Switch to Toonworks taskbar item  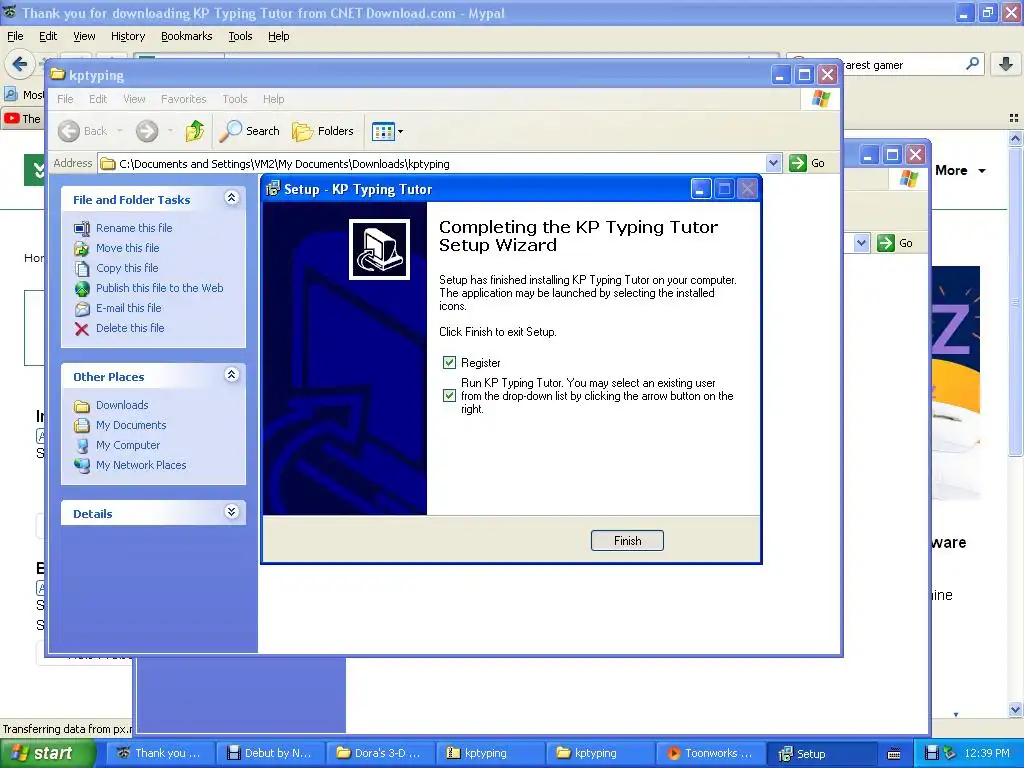710,753
